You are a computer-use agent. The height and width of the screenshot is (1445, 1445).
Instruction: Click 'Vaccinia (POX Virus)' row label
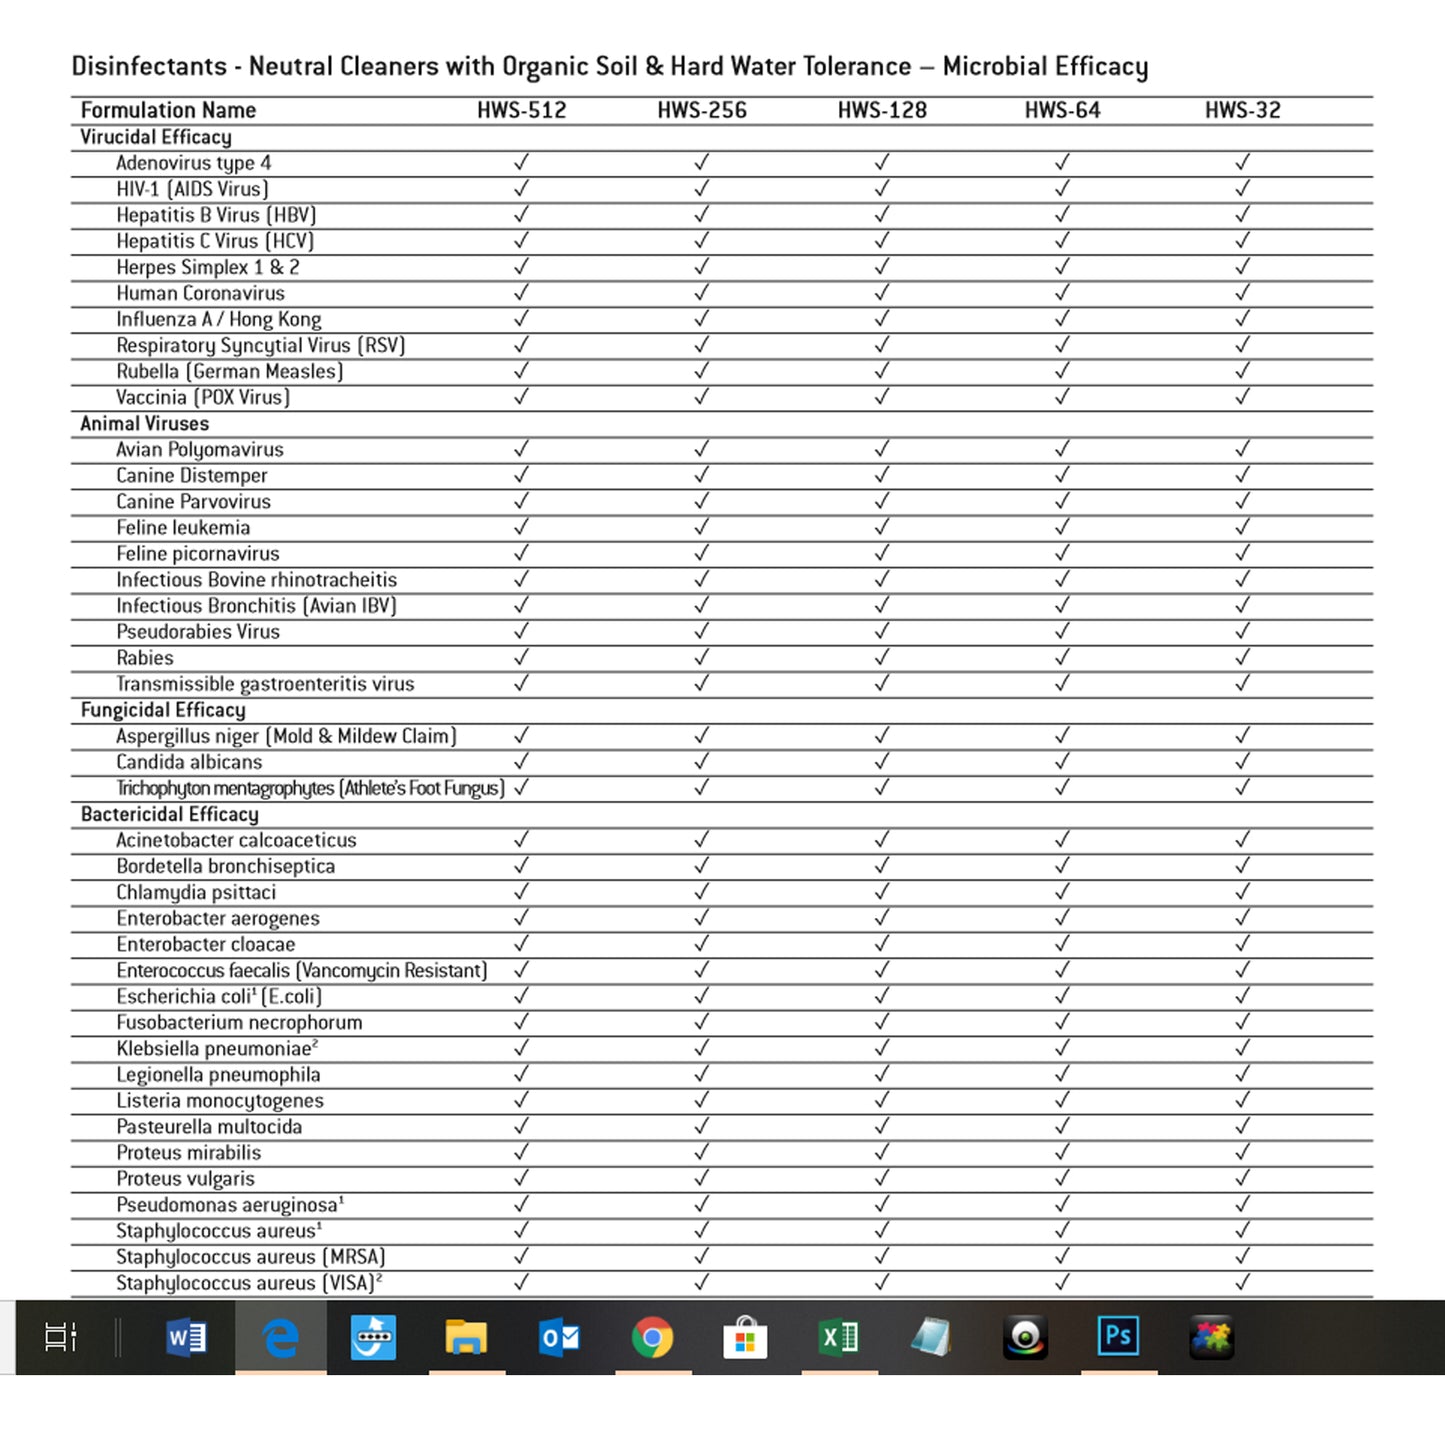(203, 397)
